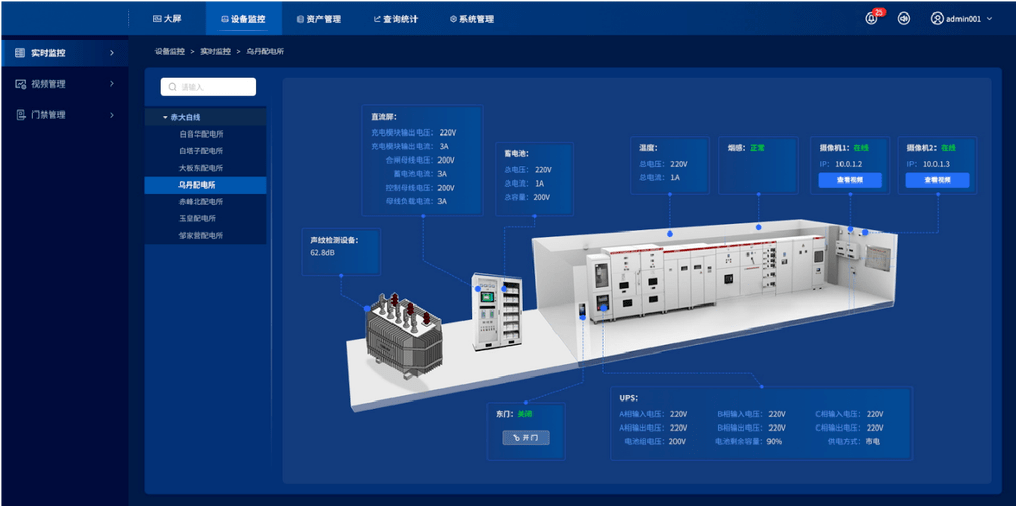Select 门禁管理 in the sidebar menu
Screen dimensions: 1016x506
[x=64, y=115]
